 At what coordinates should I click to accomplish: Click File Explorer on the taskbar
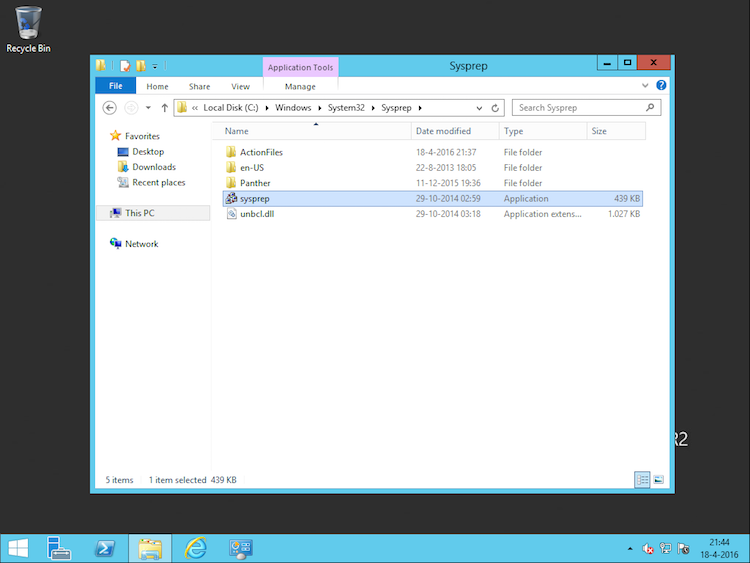(150, 548)
